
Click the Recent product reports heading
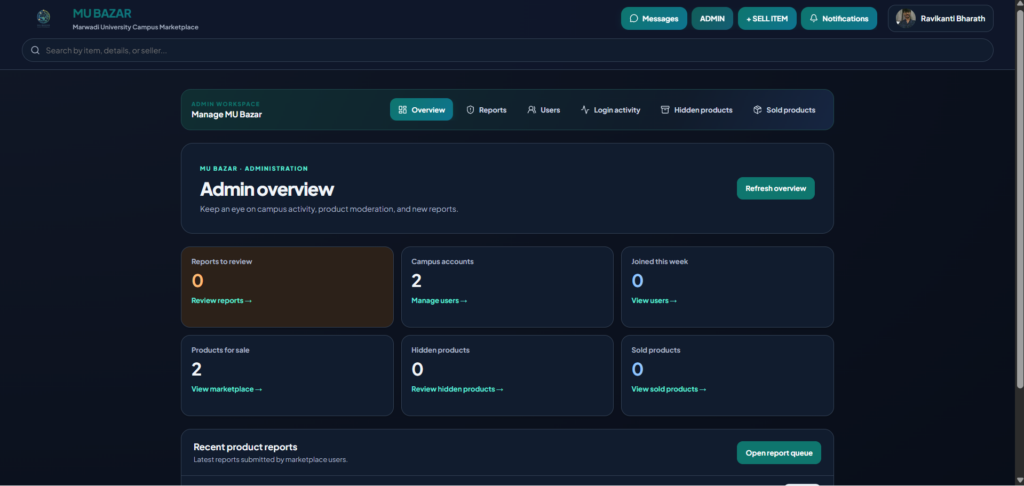(246, 447)
